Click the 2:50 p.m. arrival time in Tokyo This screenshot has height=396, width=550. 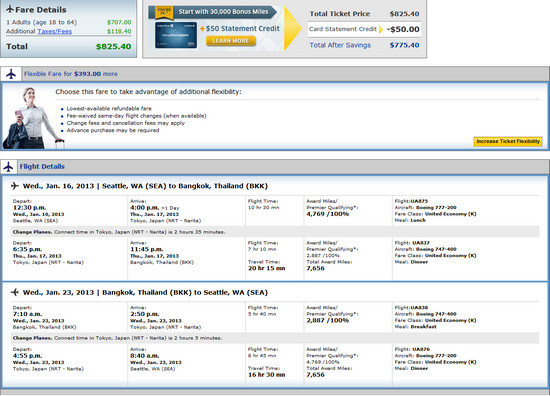click(x=145, y=314)
